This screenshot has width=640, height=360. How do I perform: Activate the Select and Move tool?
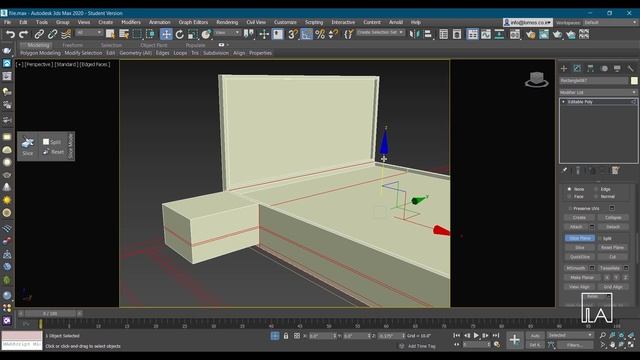[x=166, y=34]
